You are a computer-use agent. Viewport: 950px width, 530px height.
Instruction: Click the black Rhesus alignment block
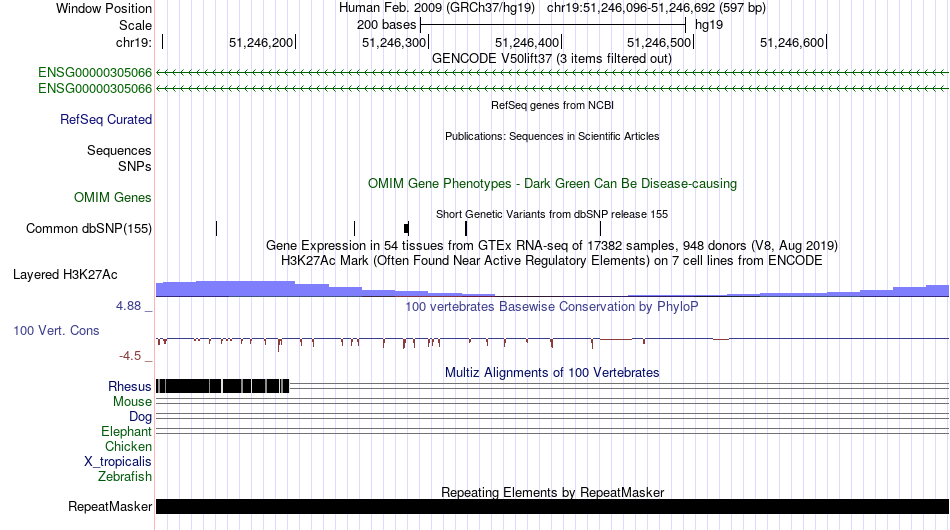[222, 386]
